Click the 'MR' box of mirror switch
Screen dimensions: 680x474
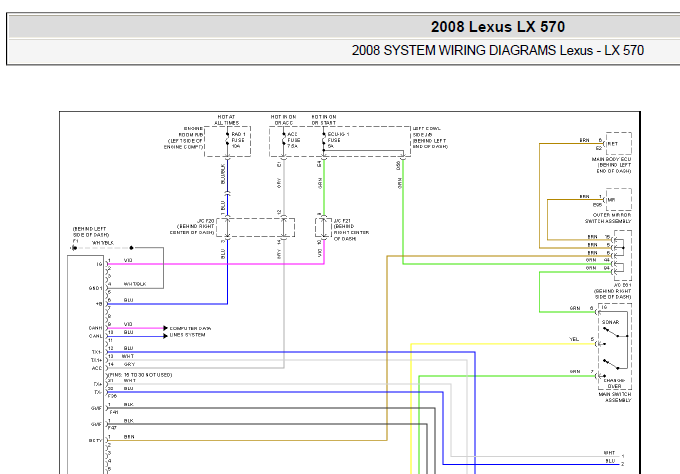click(x=618, y=200)
